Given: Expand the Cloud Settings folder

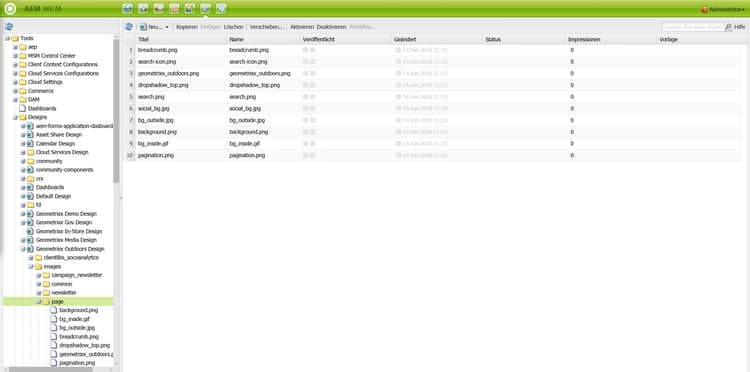Looking at the screenshot, I should (15, 82).
